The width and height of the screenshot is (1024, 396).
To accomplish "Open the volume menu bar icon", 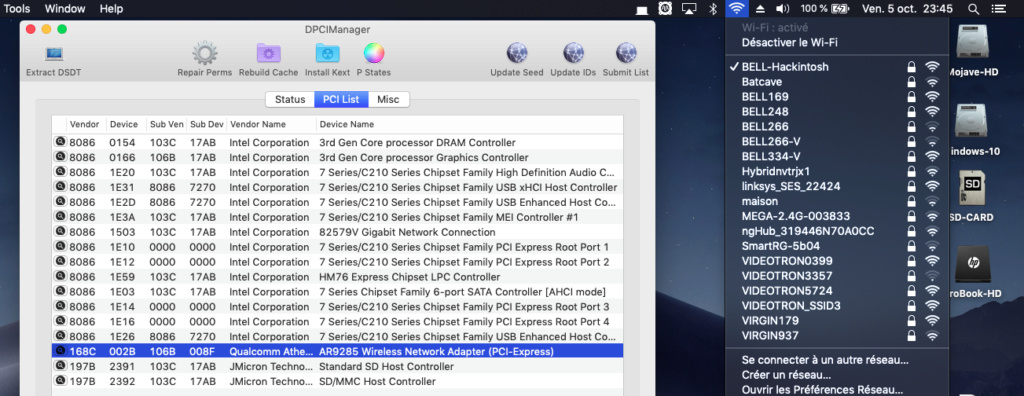I will (x=782, y=8).
